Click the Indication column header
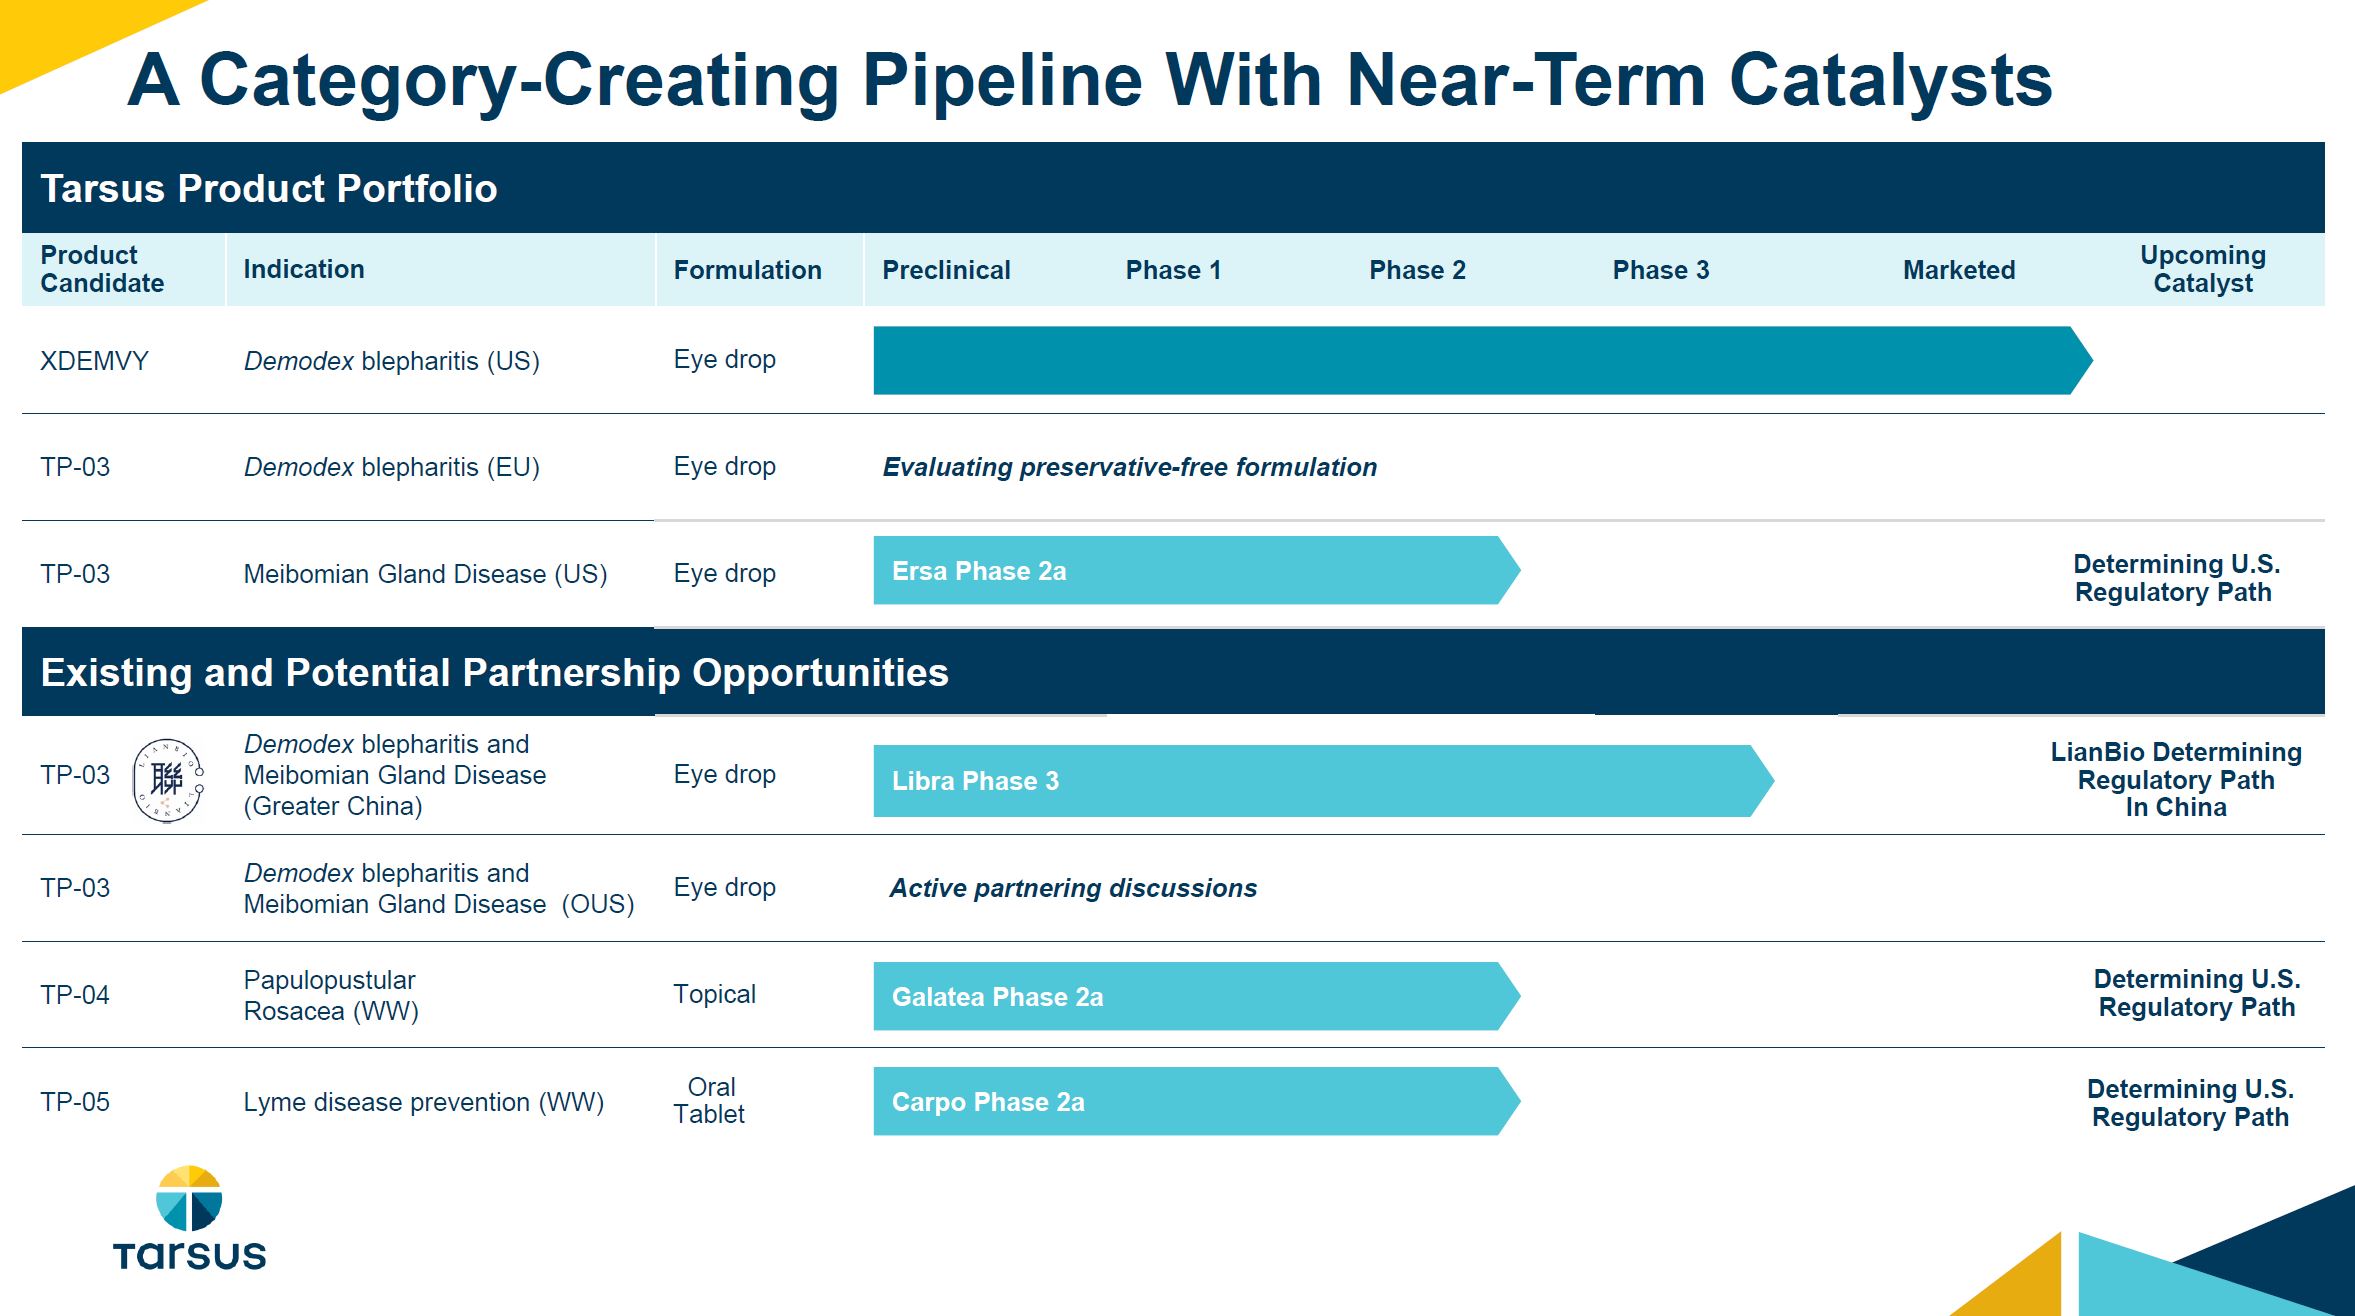 coord(304,269)
